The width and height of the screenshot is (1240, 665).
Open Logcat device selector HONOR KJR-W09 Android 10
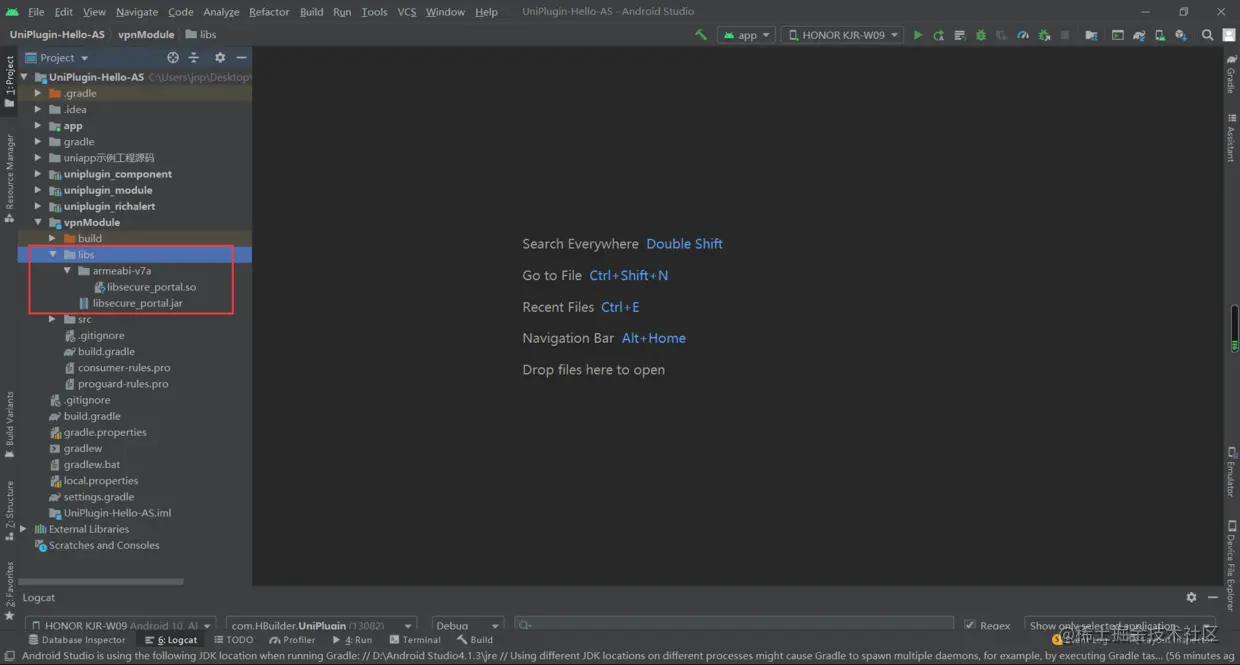pyautogui.click(x=121, y=625)
